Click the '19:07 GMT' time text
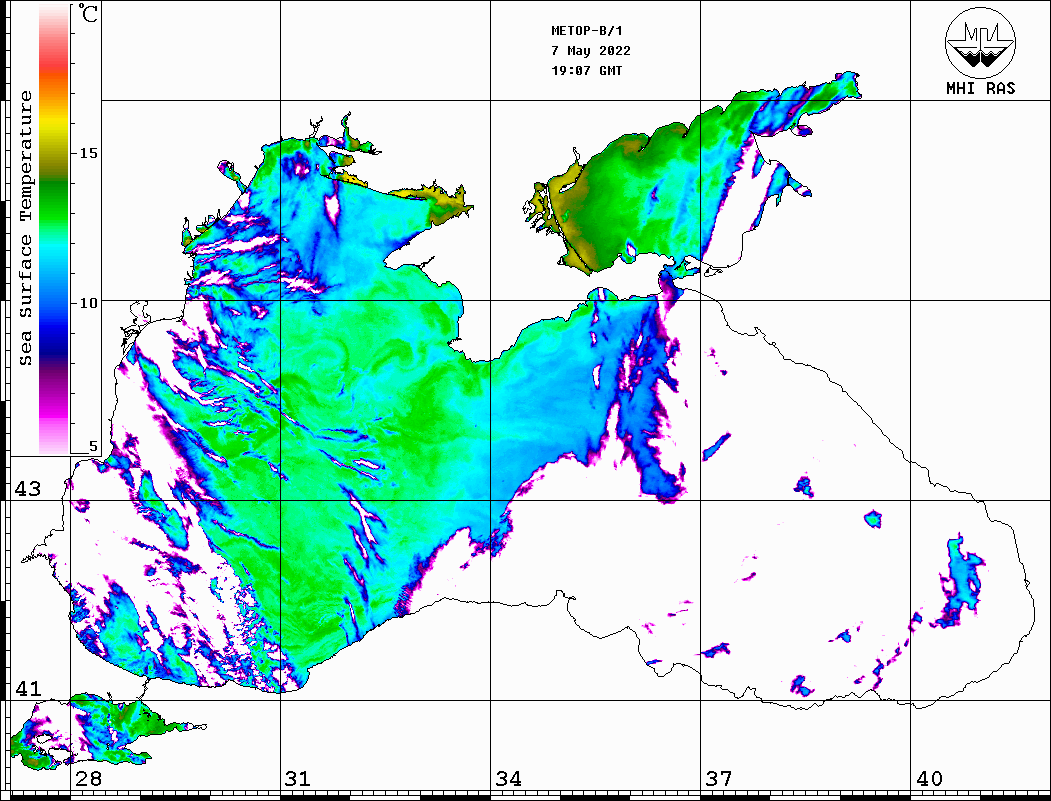Viewport: 1051px width, 801px height. pos(586,70)
